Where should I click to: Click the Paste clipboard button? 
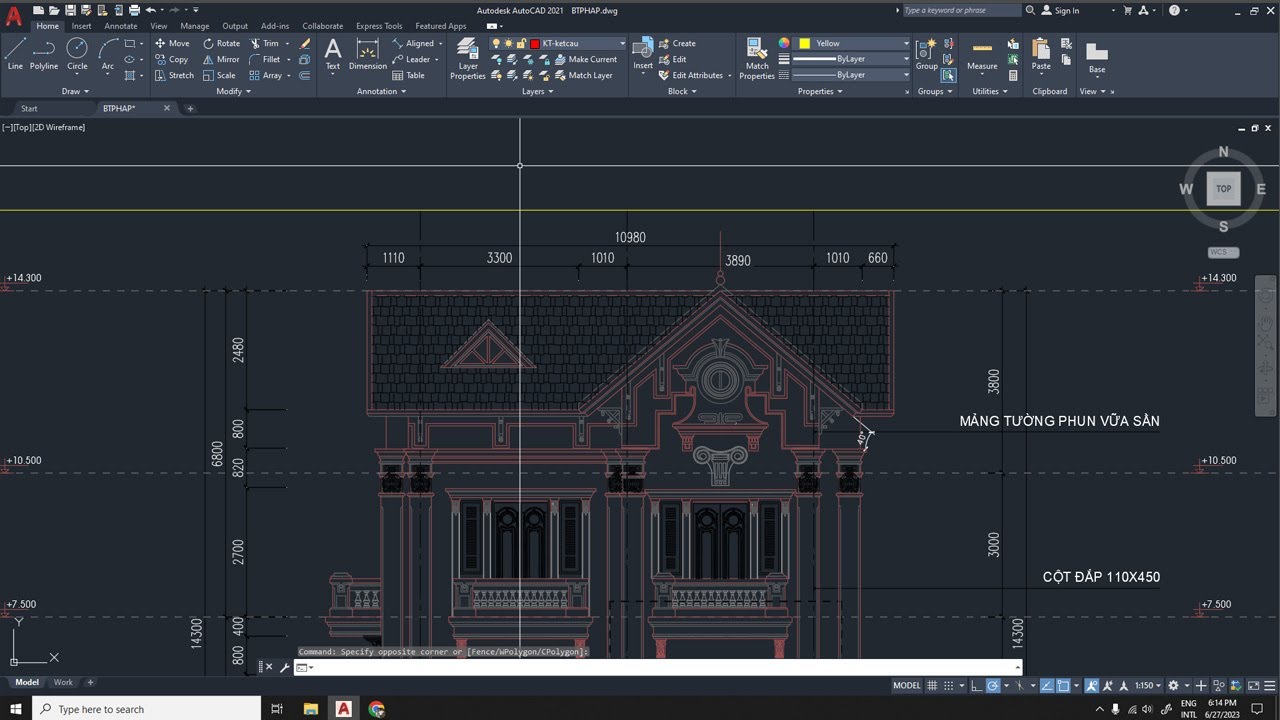click(x=1041, y=54)
